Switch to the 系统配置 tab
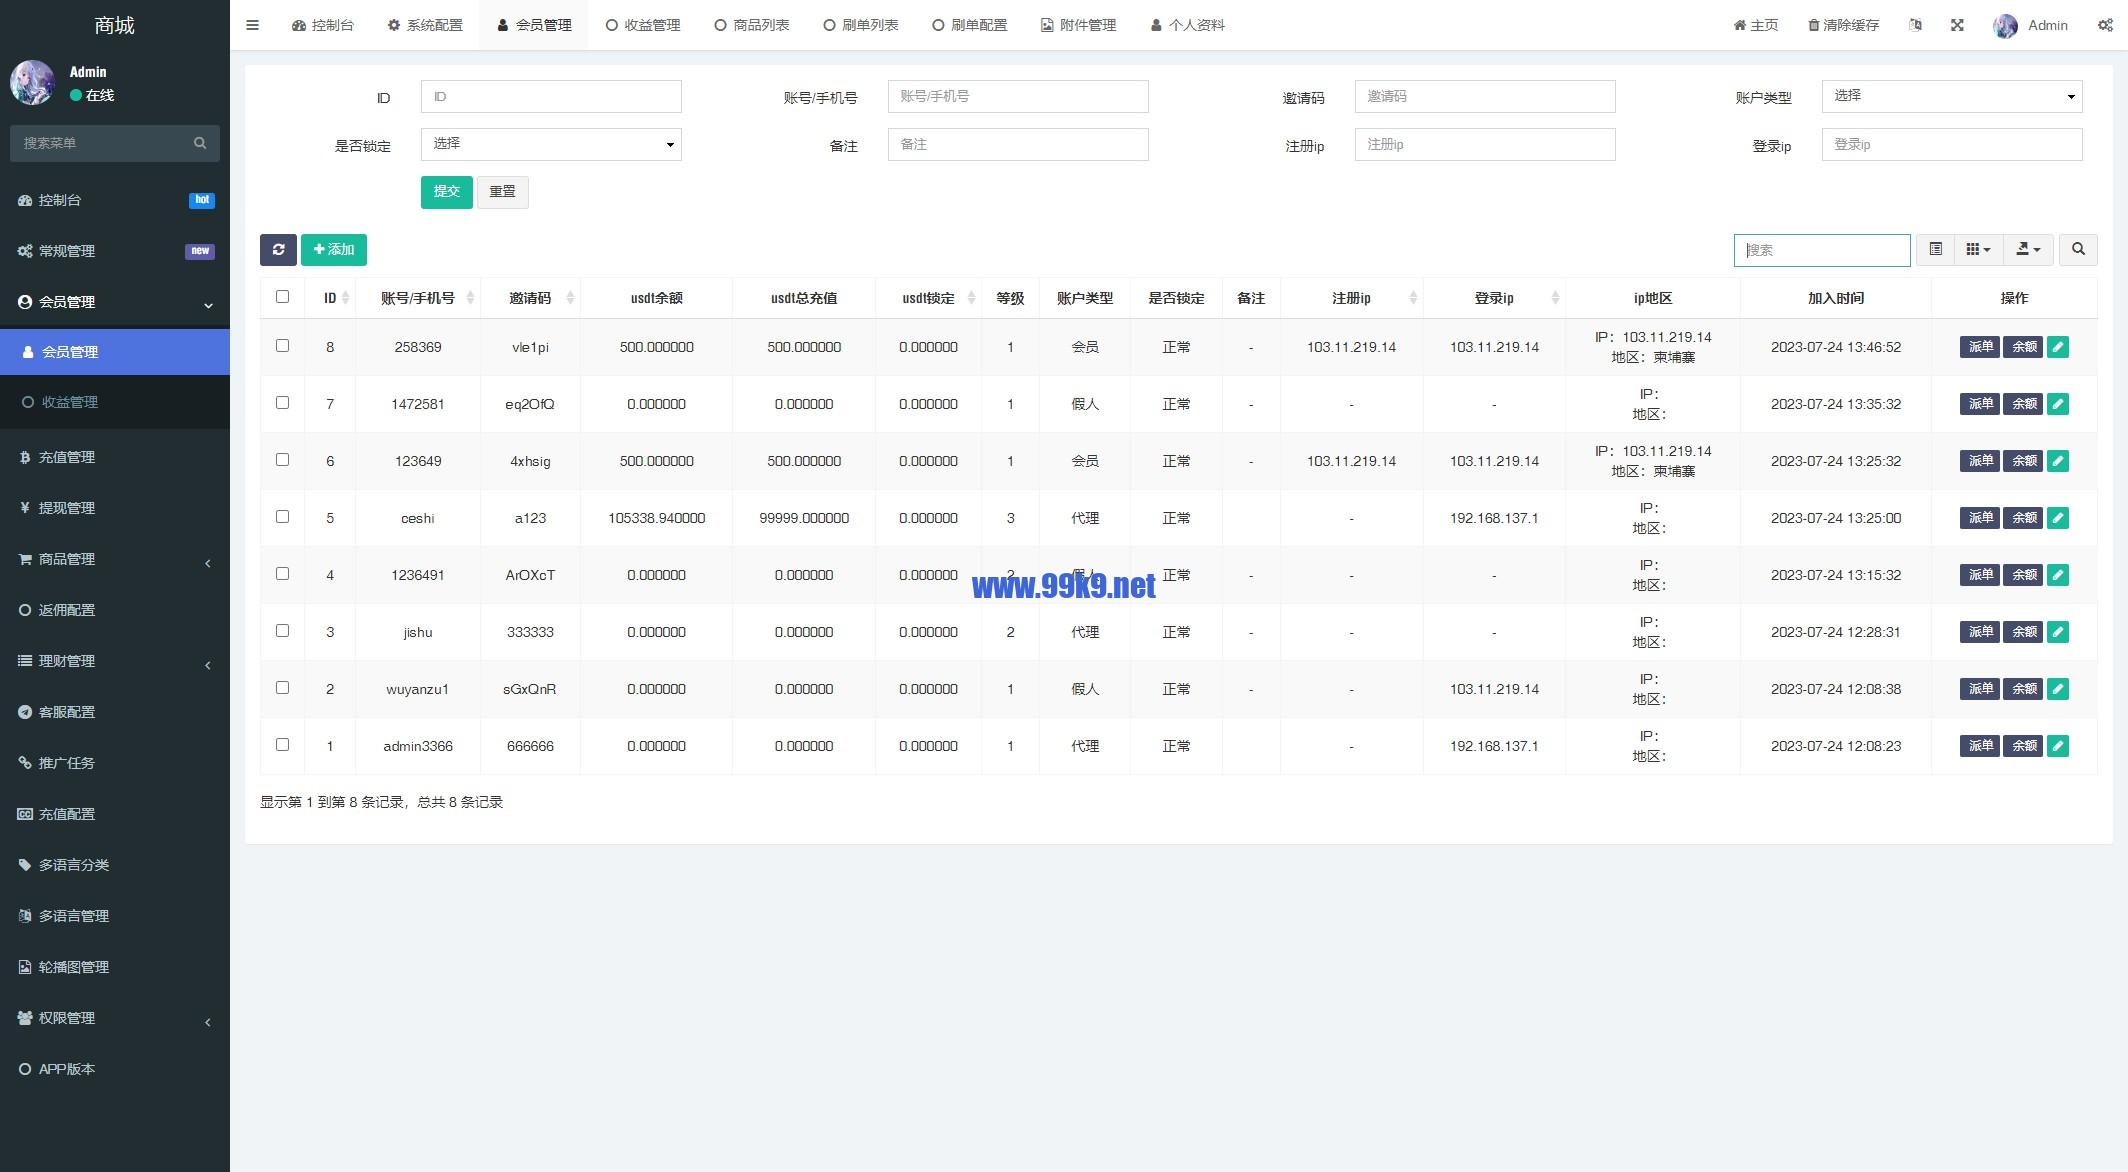Image resolution: width=2128 pixels, height=1172 pixels. (425, 25)
